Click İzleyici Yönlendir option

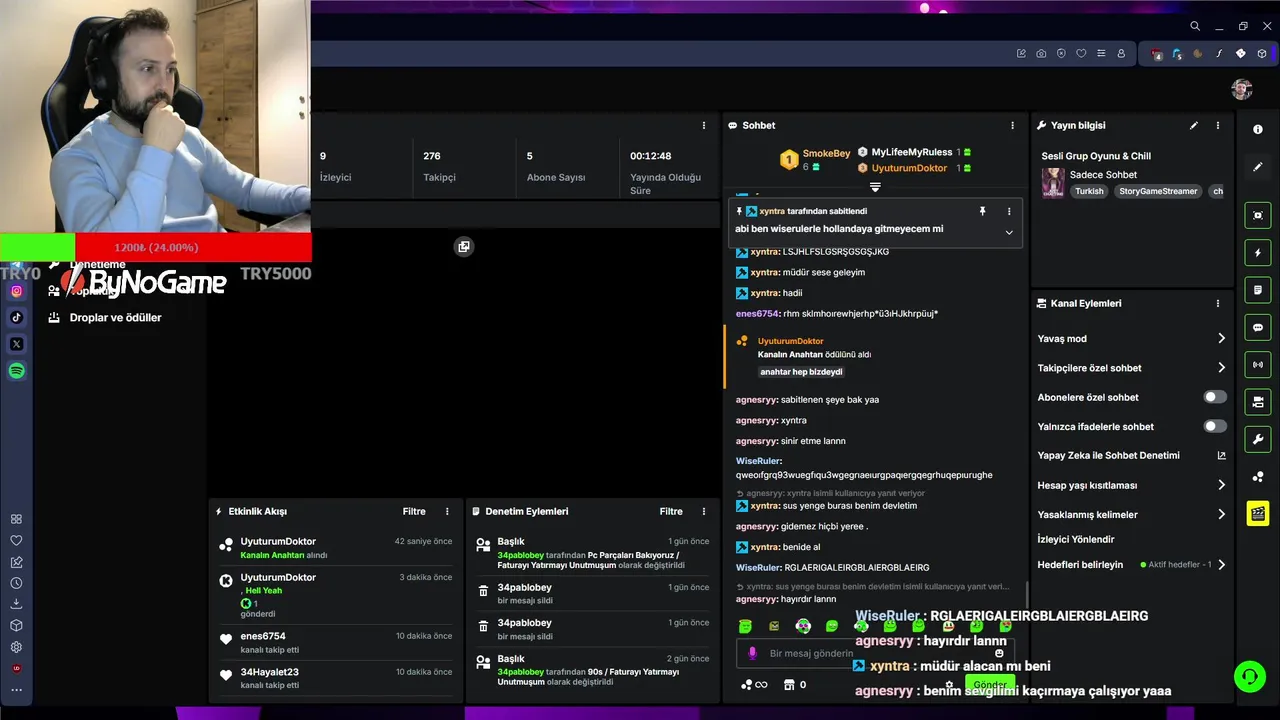pos(1076,540)
